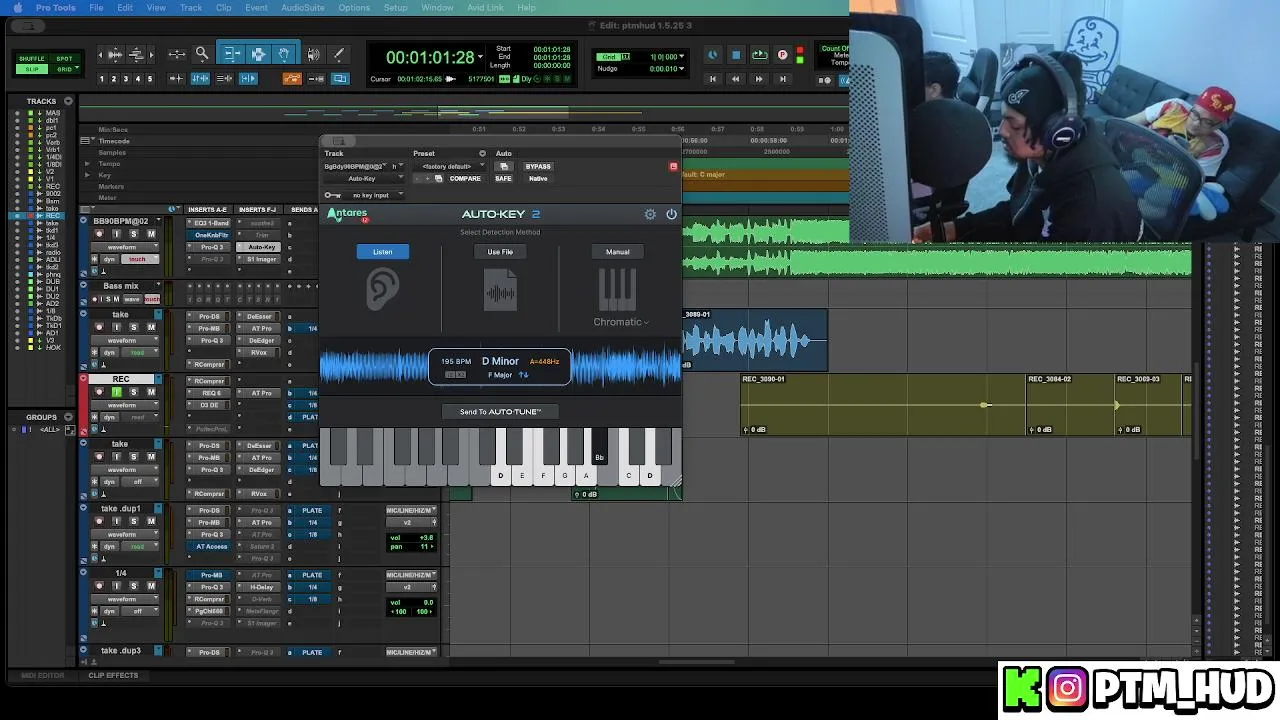Open the Track menu
Viewport: 1280px width, 720px height.
191,8
